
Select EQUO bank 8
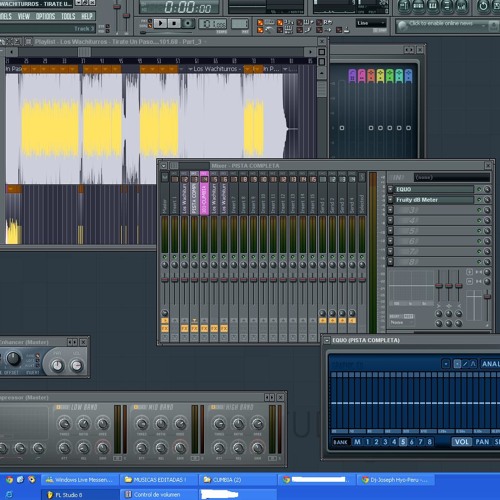point(429,442)
